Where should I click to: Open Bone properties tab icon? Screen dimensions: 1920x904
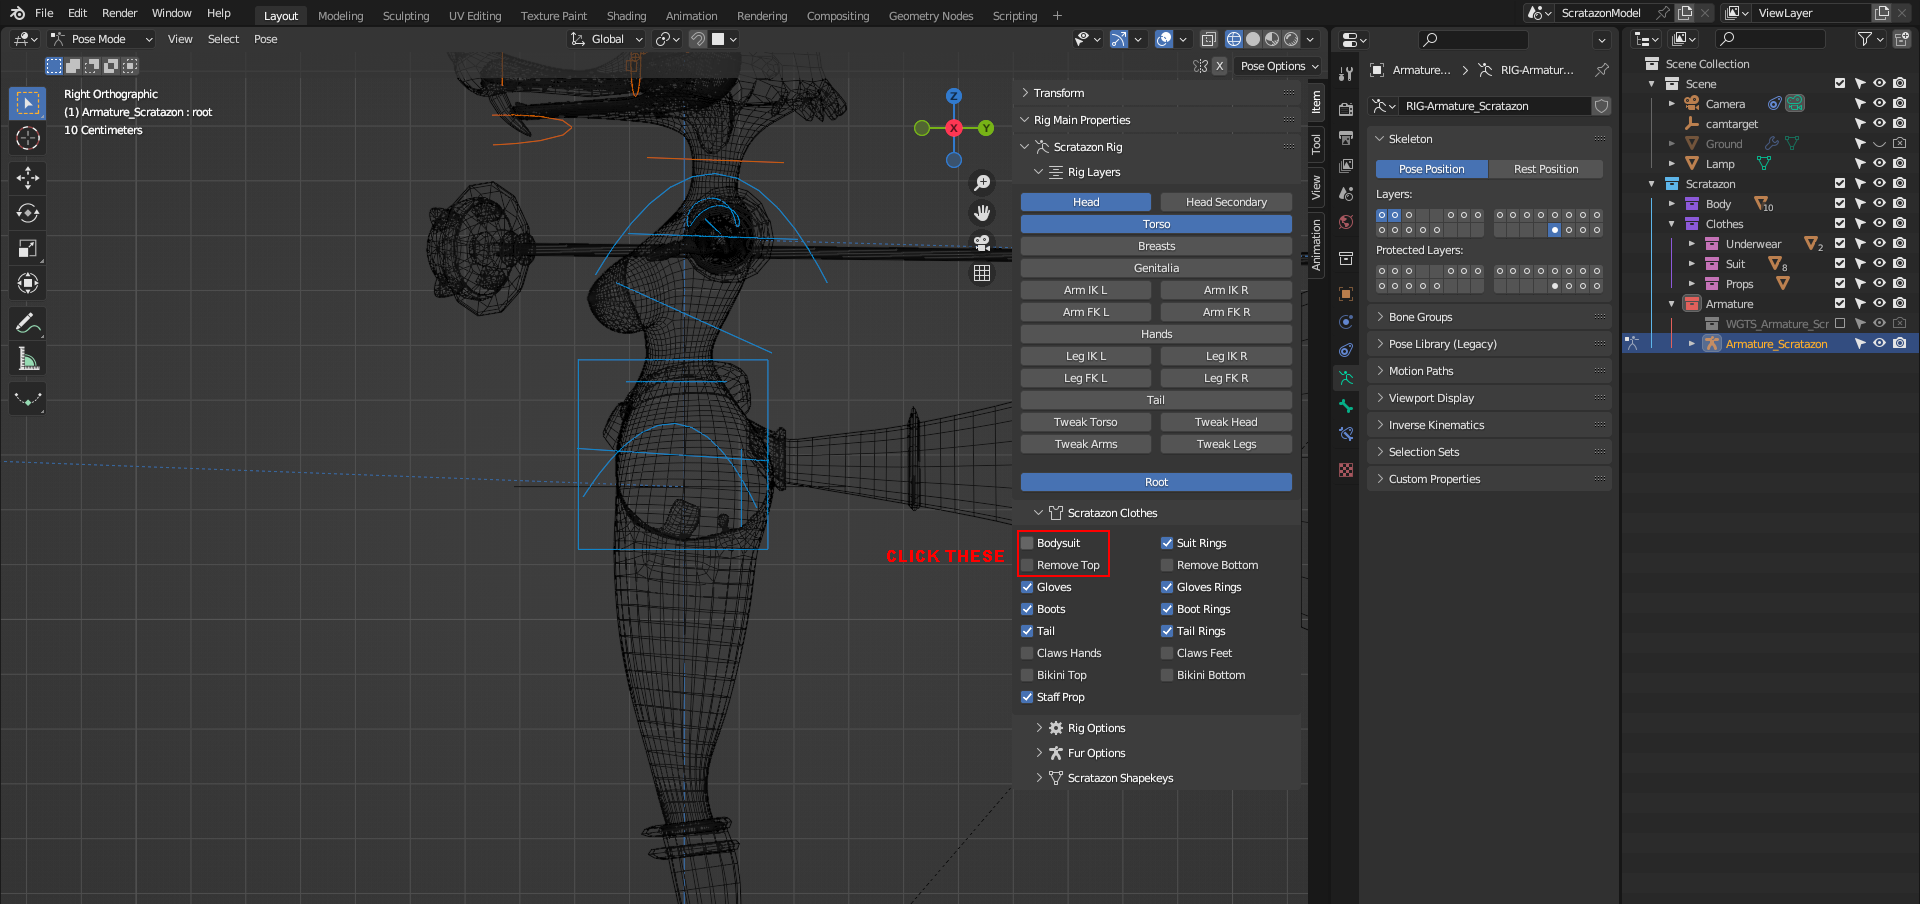pos(1346,406)
